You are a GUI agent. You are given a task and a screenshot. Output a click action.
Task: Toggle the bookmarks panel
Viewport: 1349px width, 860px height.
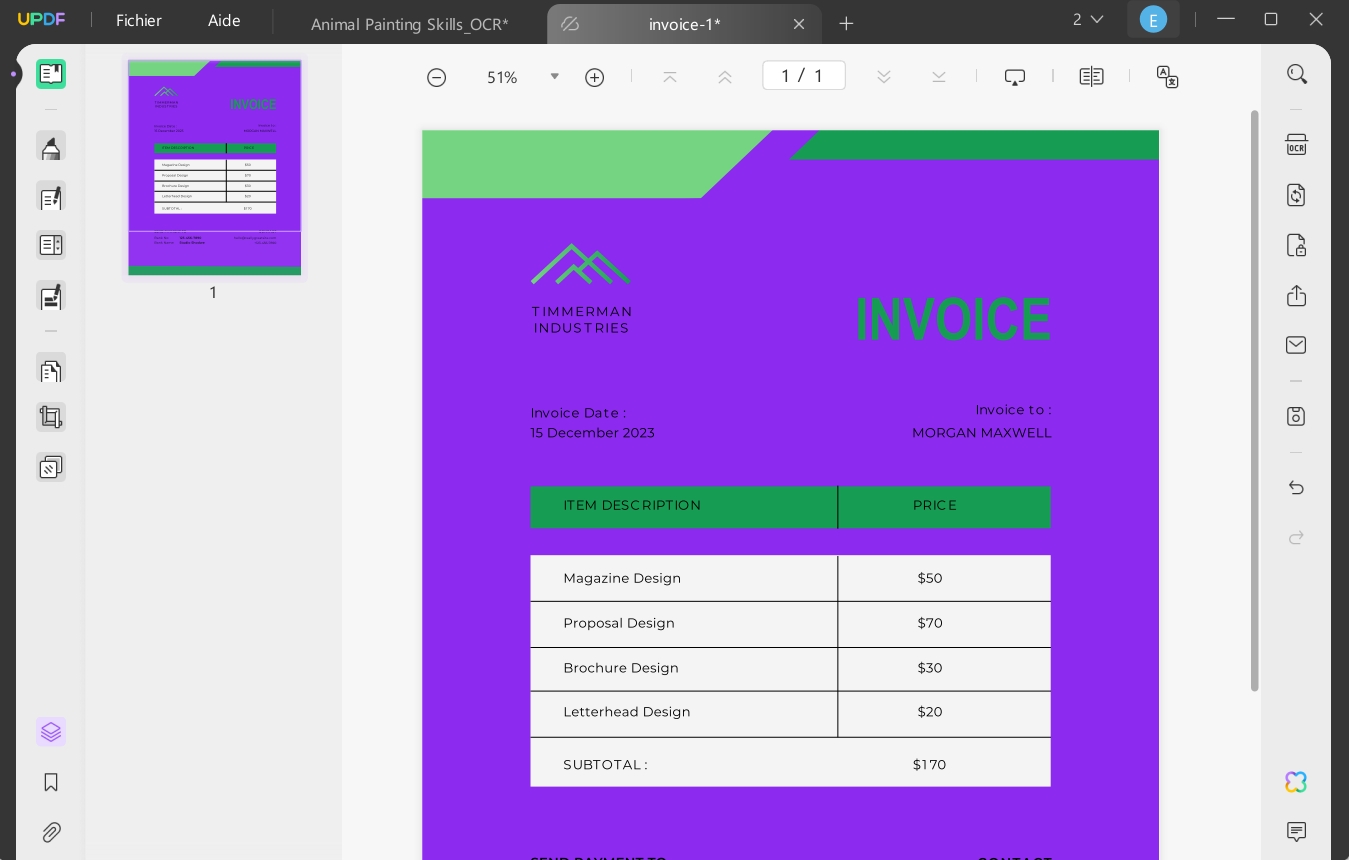pyautogui.click(x=51, y=782)
